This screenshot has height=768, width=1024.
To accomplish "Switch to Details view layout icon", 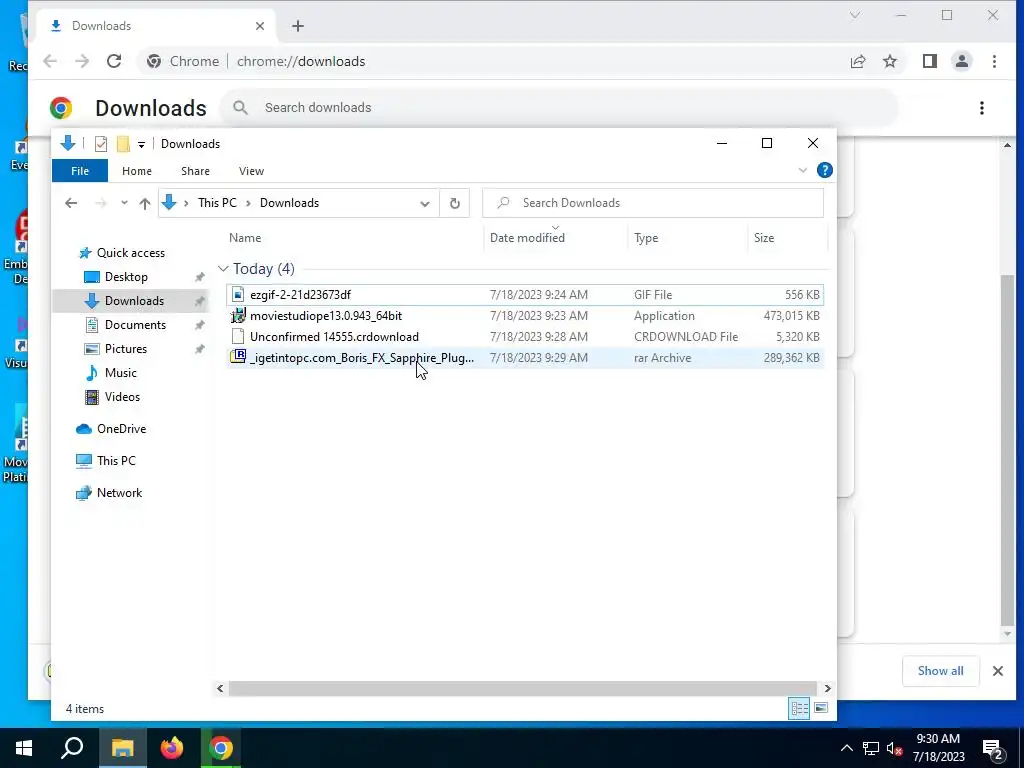I will [x=799, y=709].
